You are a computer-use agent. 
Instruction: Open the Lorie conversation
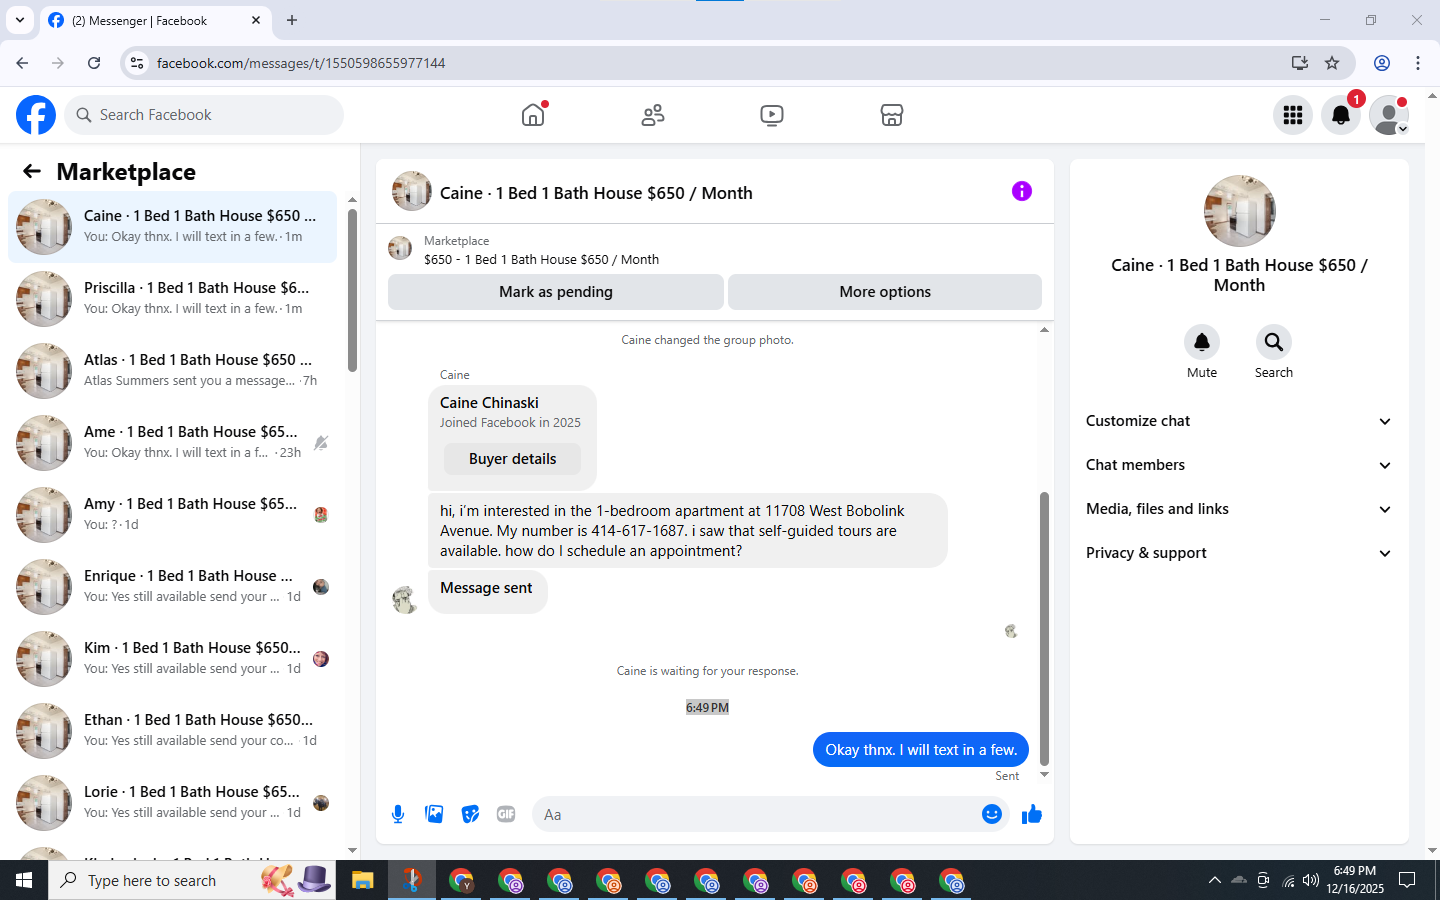pyautogui.click(x=172, y=803)
